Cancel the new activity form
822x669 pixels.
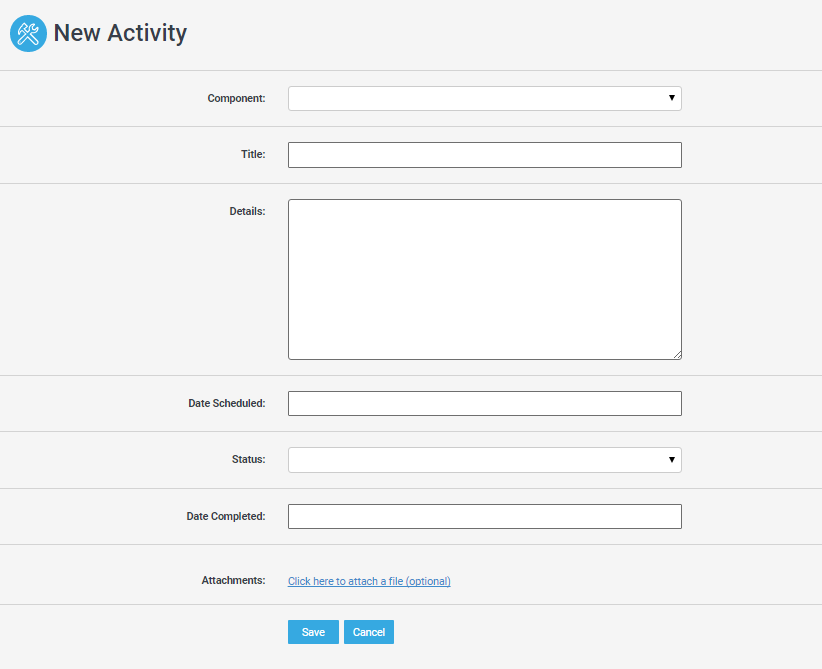point(369,632)
